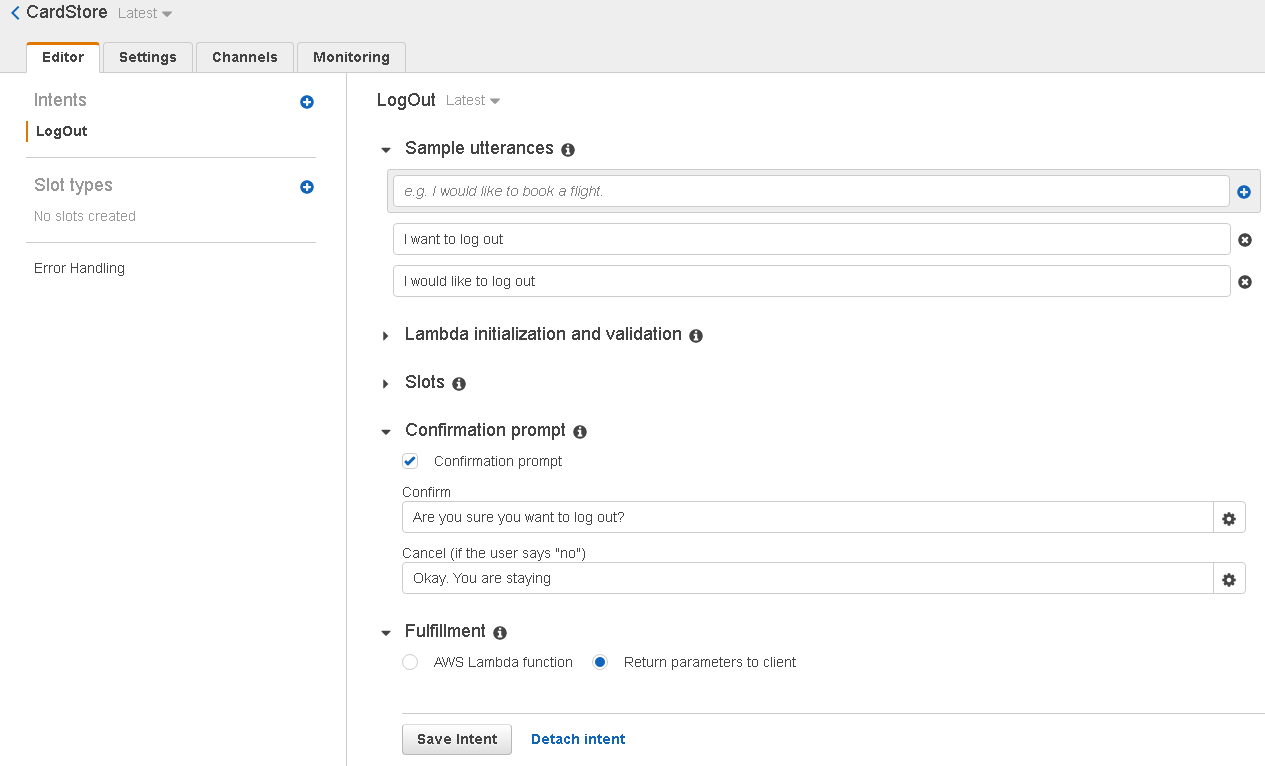
Task: Click the Detach intent link
Action: pos(578,739)
